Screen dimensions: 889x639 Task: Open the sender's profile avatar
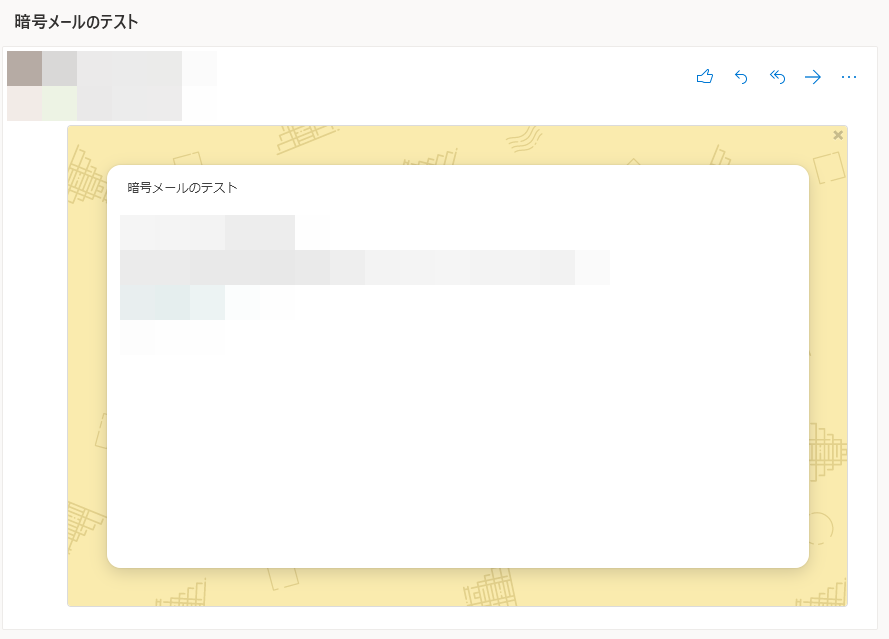[x=41, y=86]
